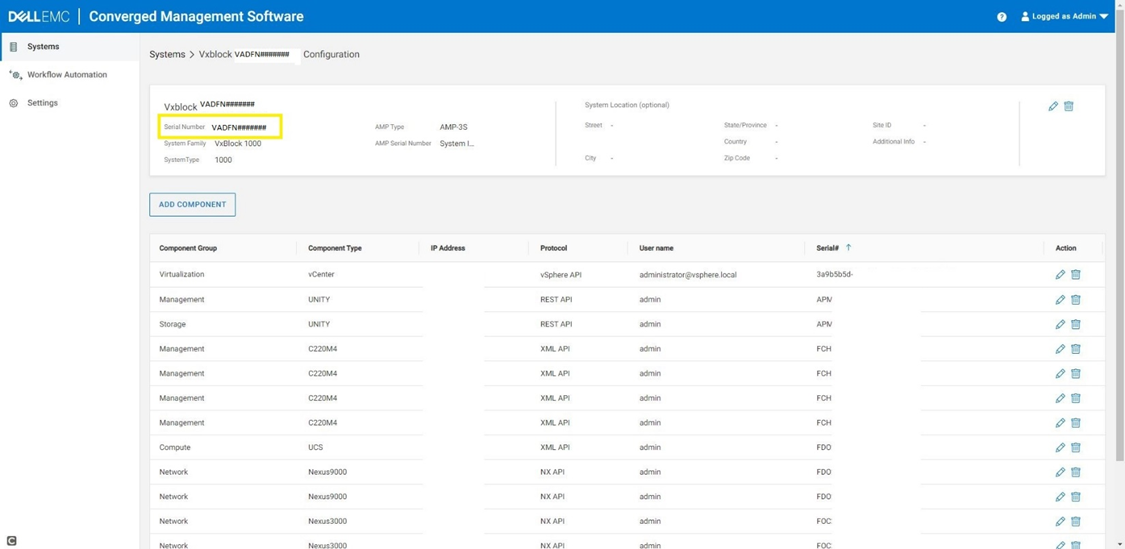The image size is (1125, 549).
Task: Click System Location (optional) heading
Action: click(627, 105)
